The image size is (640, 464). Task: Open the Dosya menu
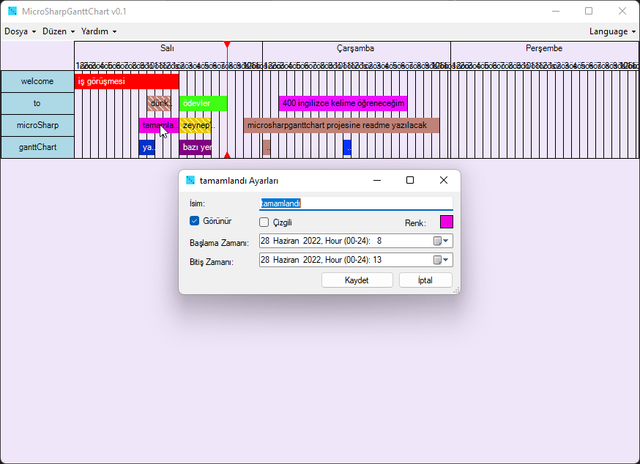click(x=20, y=31)
